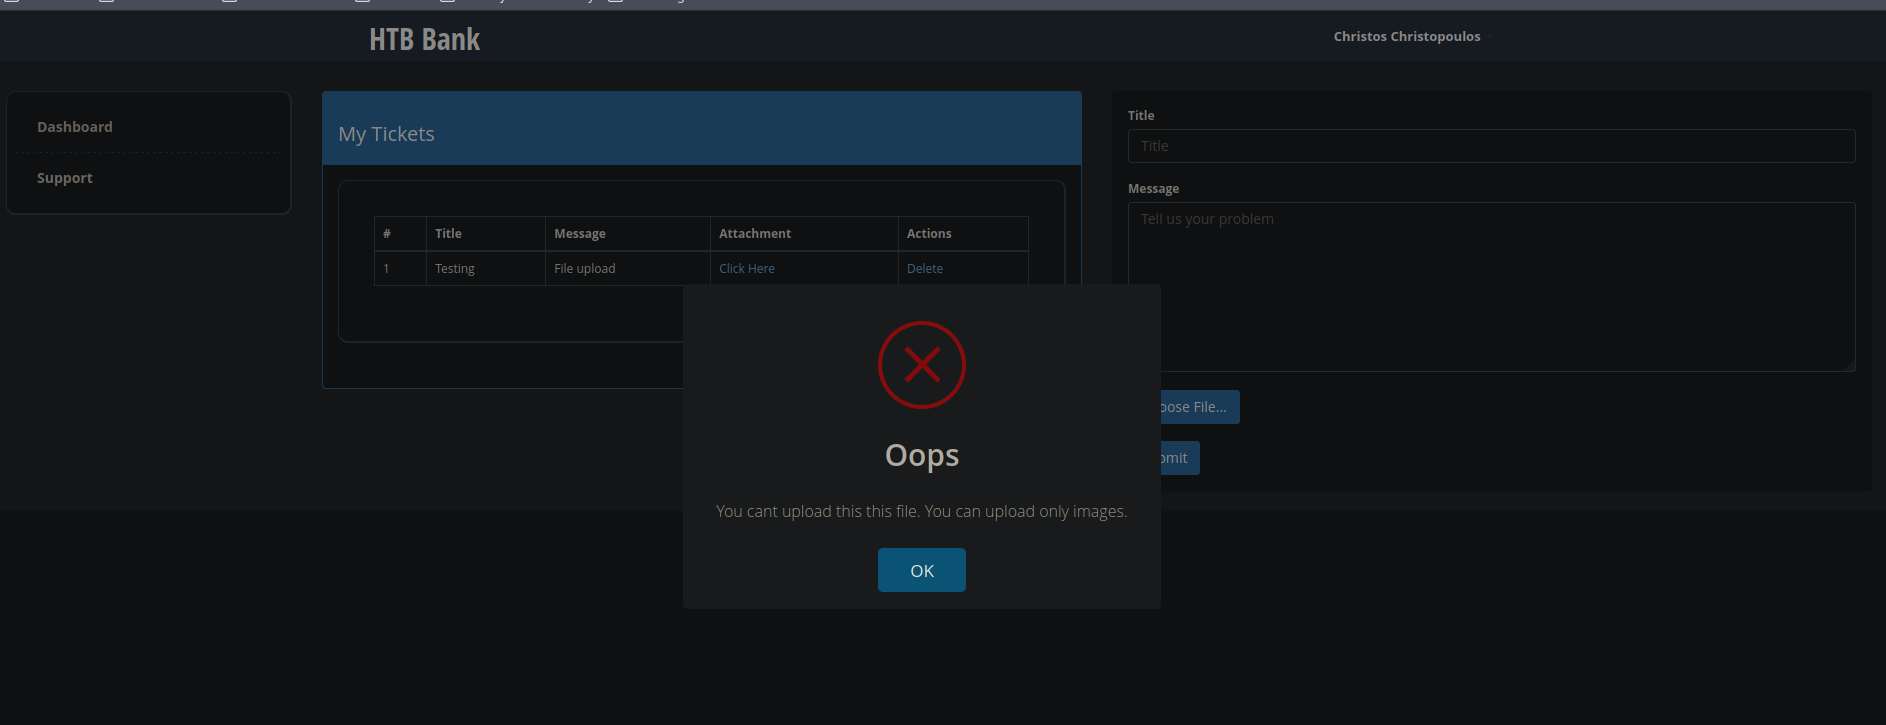
Task: Click the Oops heading in dialog
Action: (921, 455)
